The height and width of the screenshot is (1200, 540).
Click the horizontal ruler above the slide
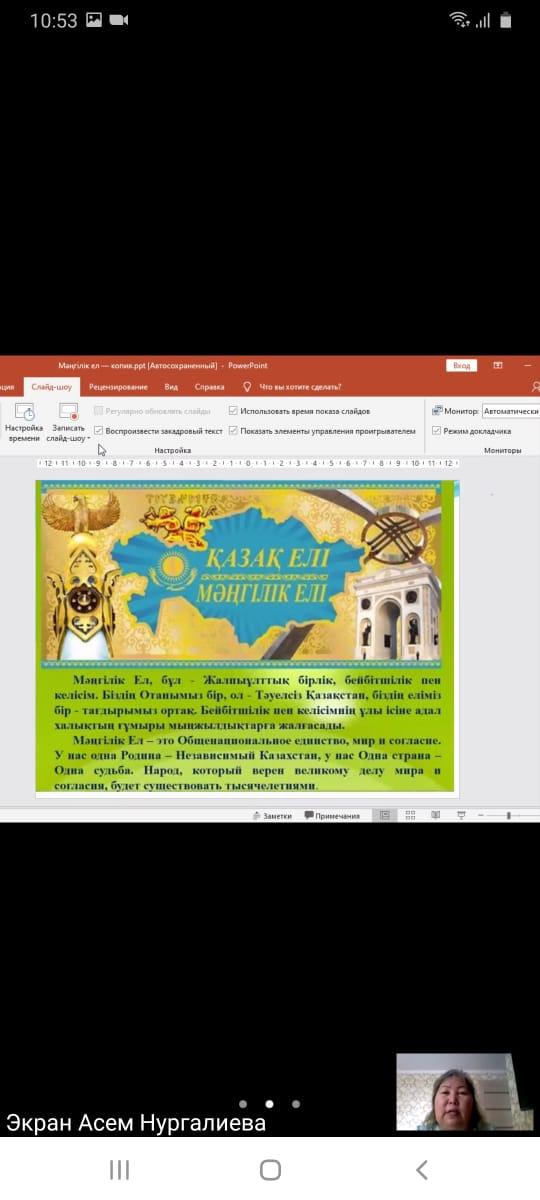[247, 464]
